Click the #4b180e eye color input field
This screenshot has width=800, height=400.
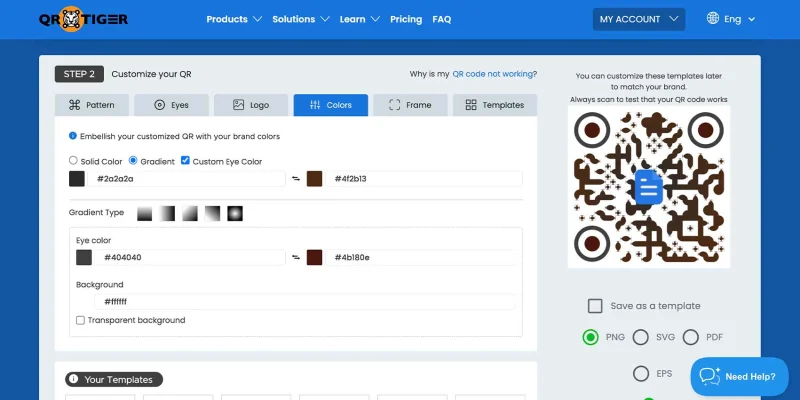(420, 257)
